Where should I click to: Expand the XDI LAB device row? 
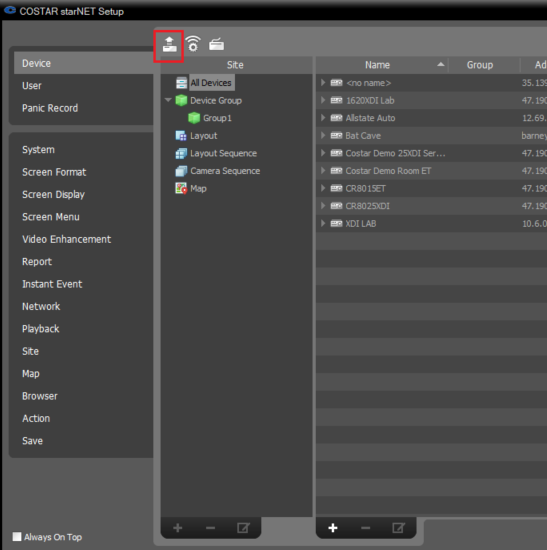[x=323, y=223]
